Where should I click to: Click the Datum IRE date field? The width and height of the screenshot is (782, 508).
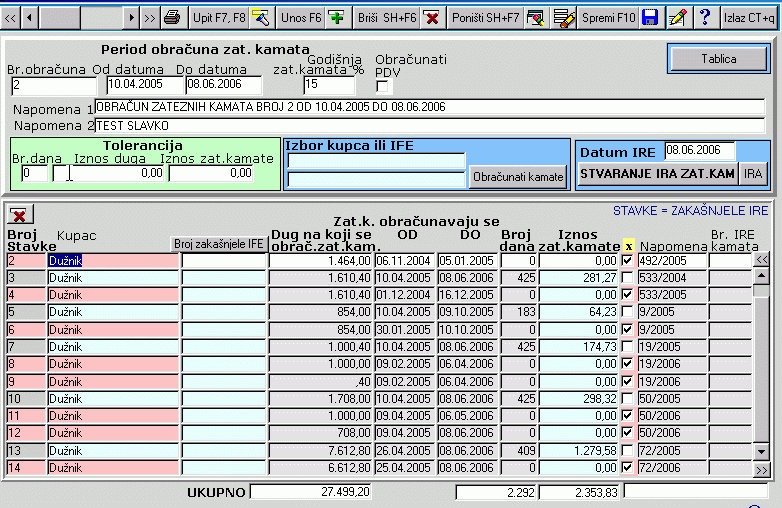(x=699, y=151)
